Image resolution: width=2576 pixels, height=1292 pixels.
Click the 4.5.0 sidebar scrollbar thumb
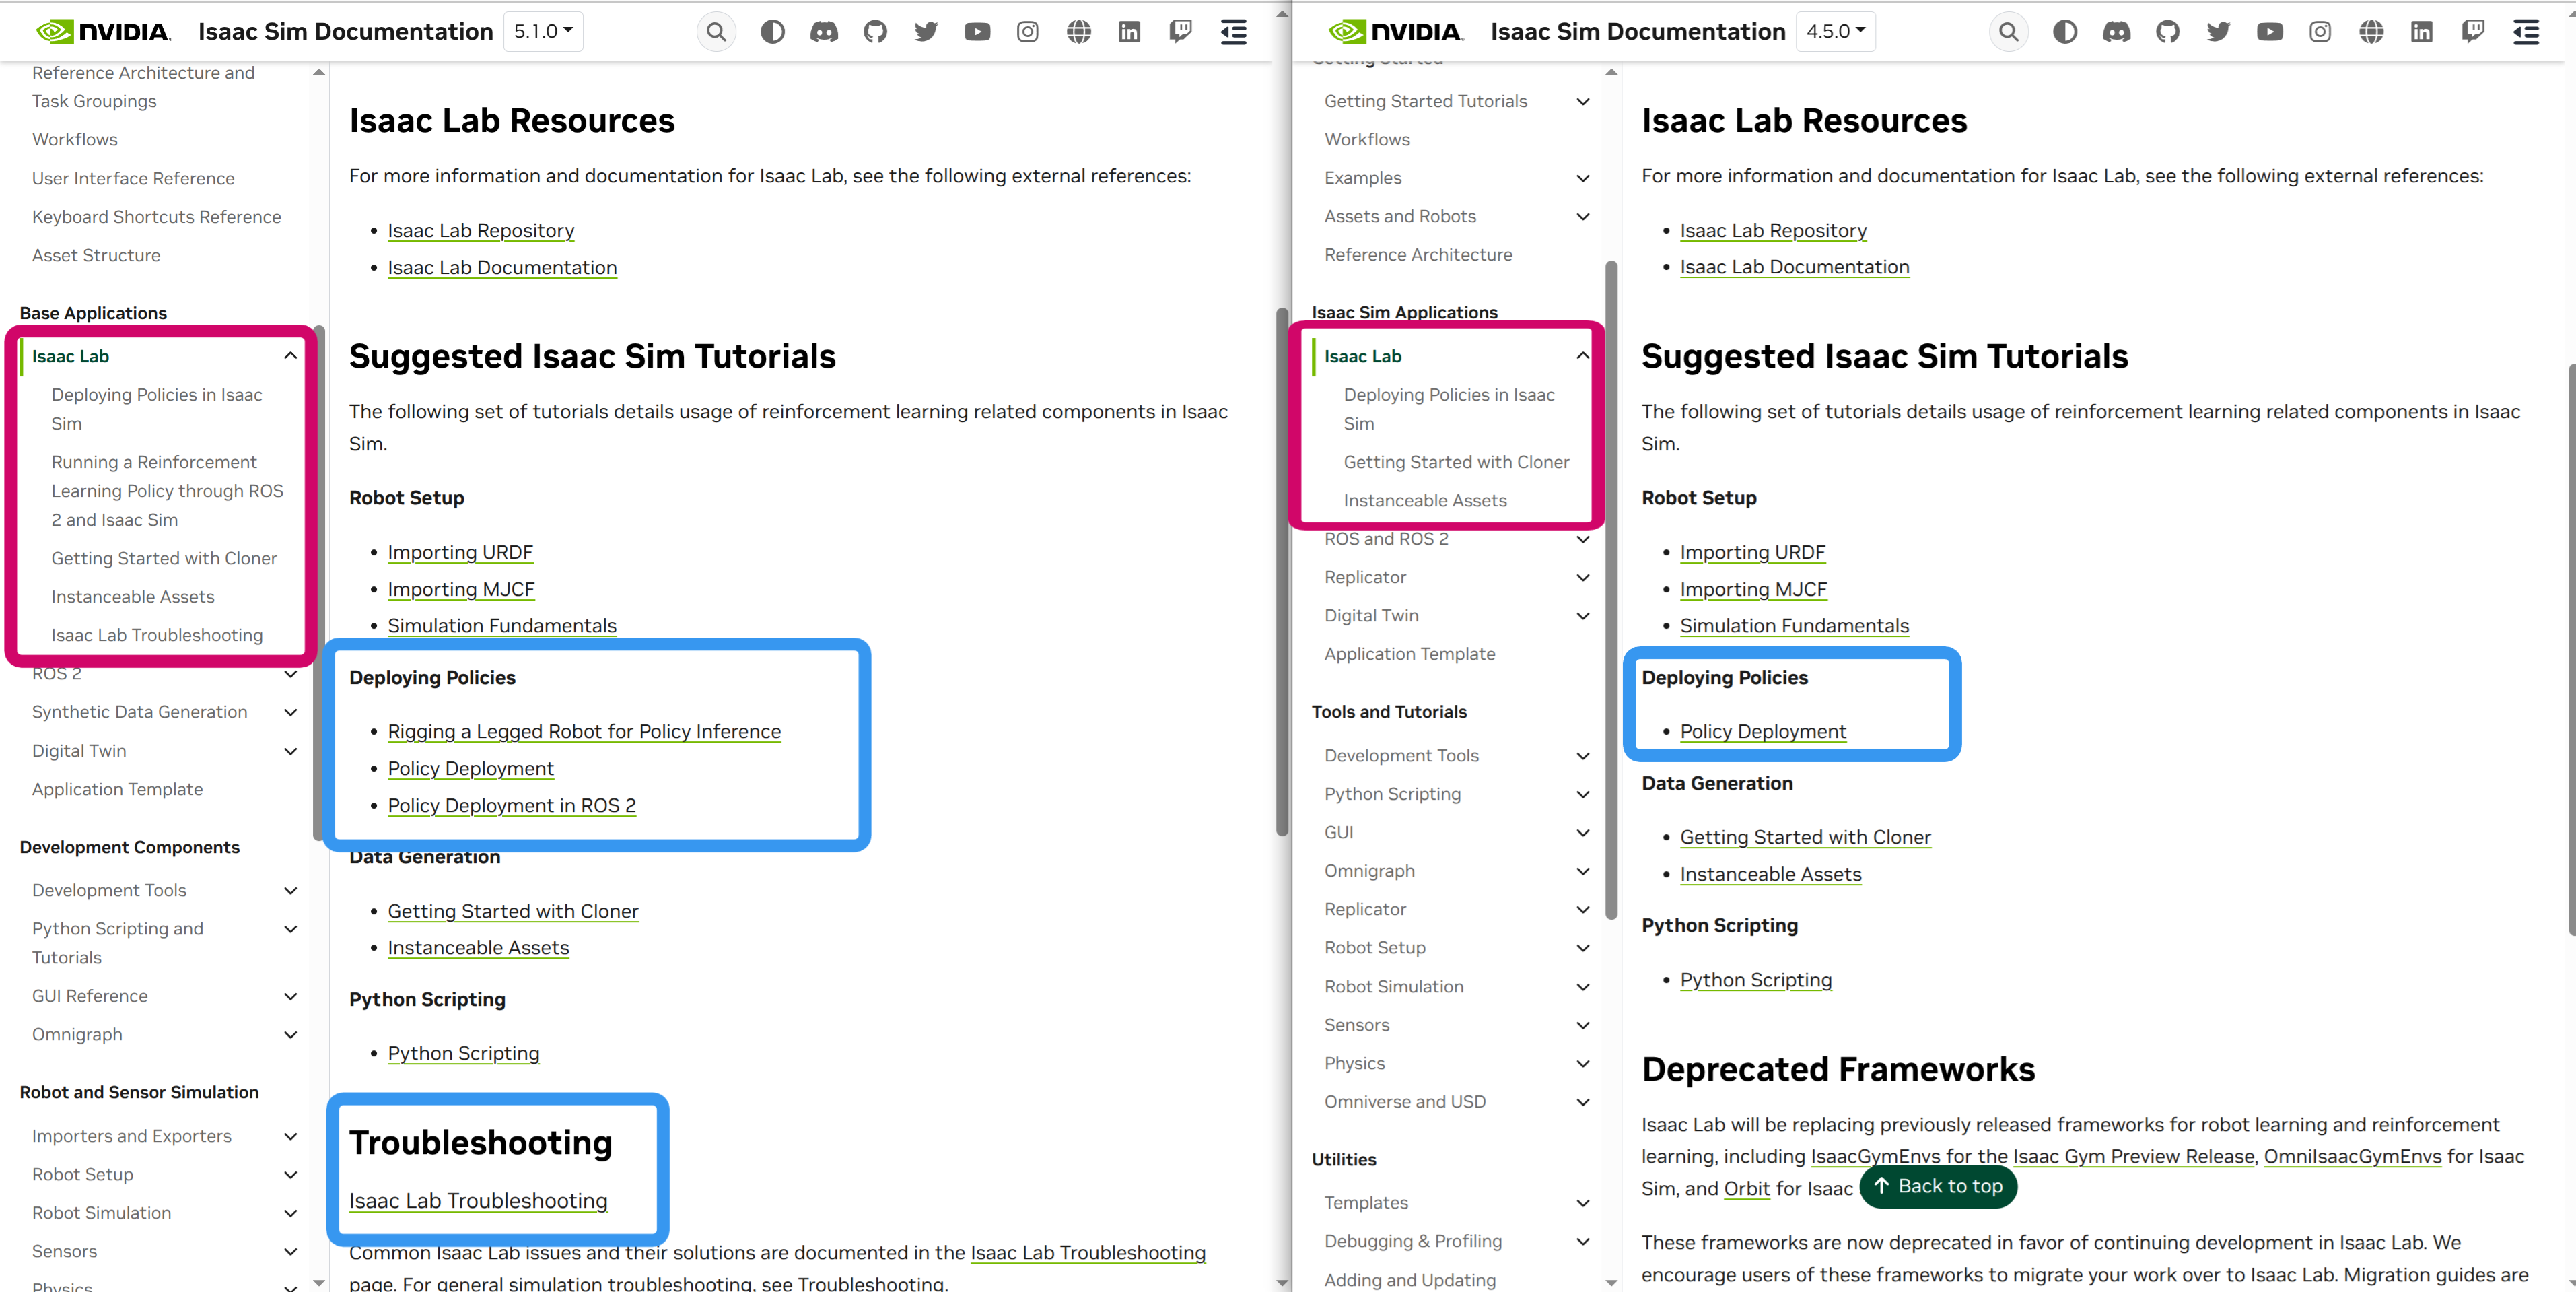[x=1611, y=590]
